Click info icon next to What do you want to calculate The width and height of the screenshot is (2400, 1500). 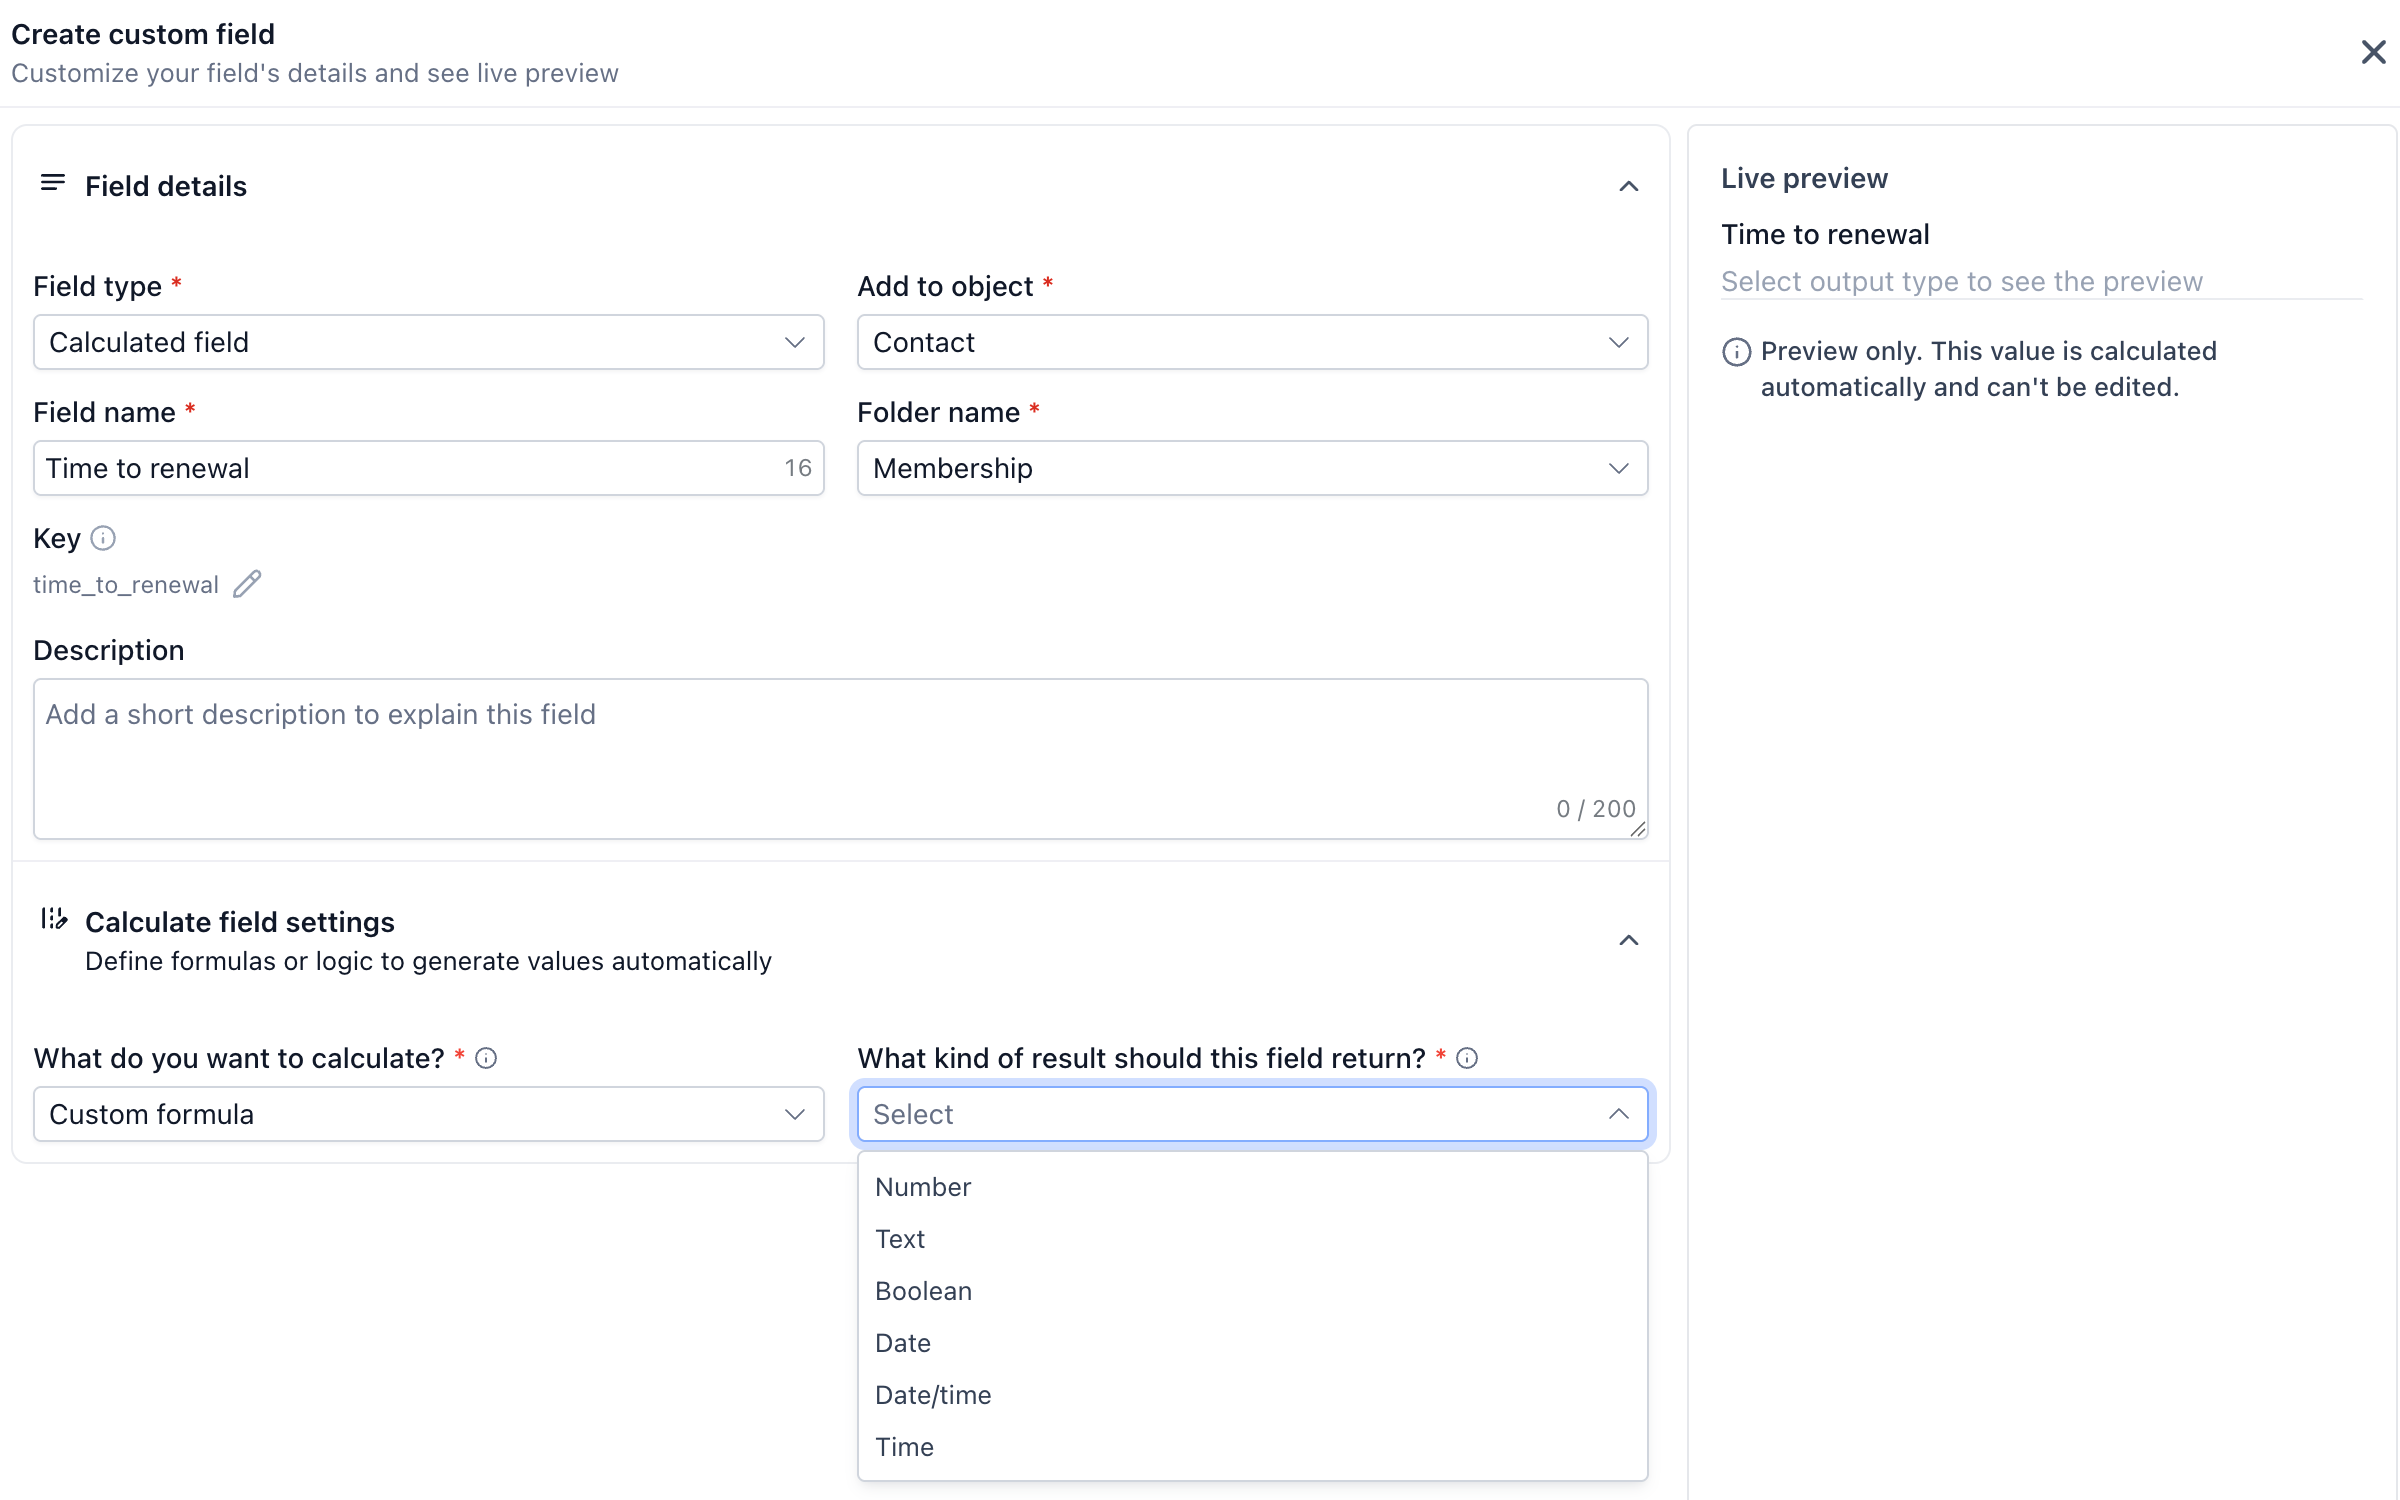click(486, 1058)
